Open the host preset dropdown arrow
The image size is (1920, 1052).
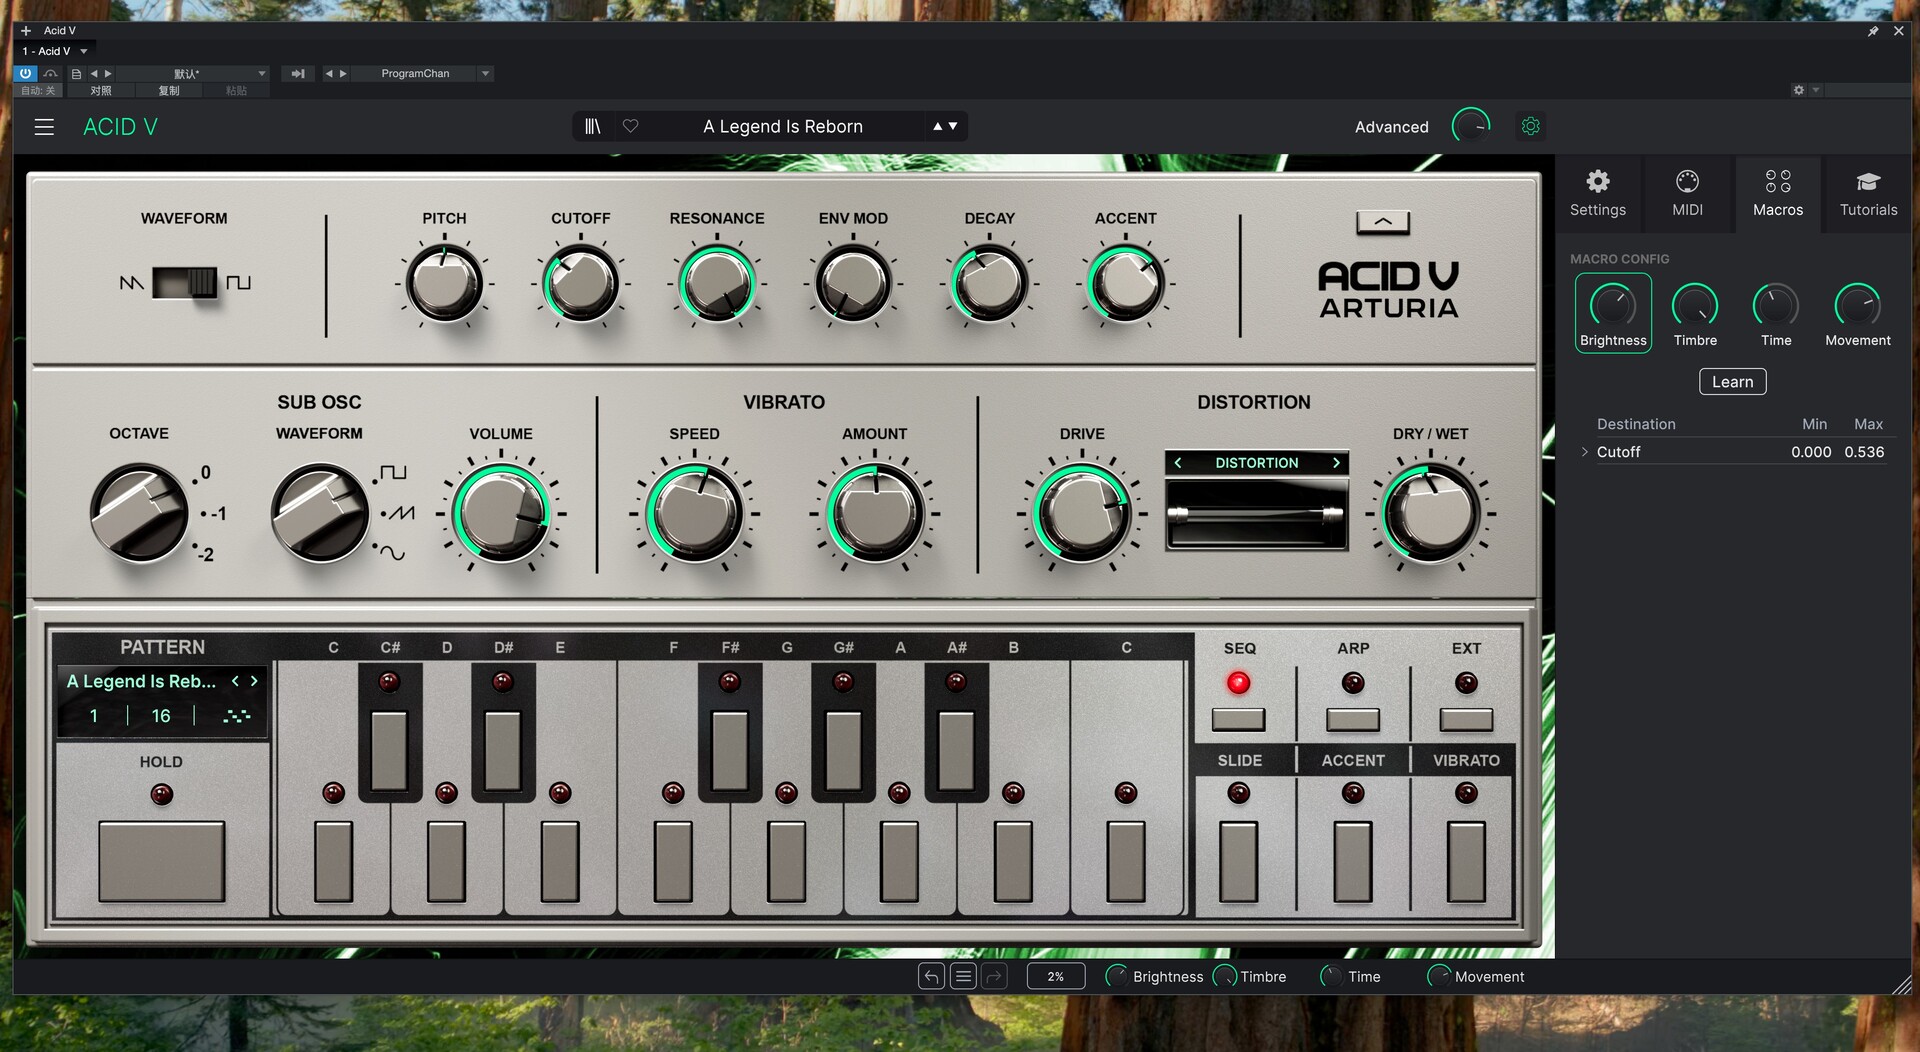pyautogui.click(x=262, y=73)
